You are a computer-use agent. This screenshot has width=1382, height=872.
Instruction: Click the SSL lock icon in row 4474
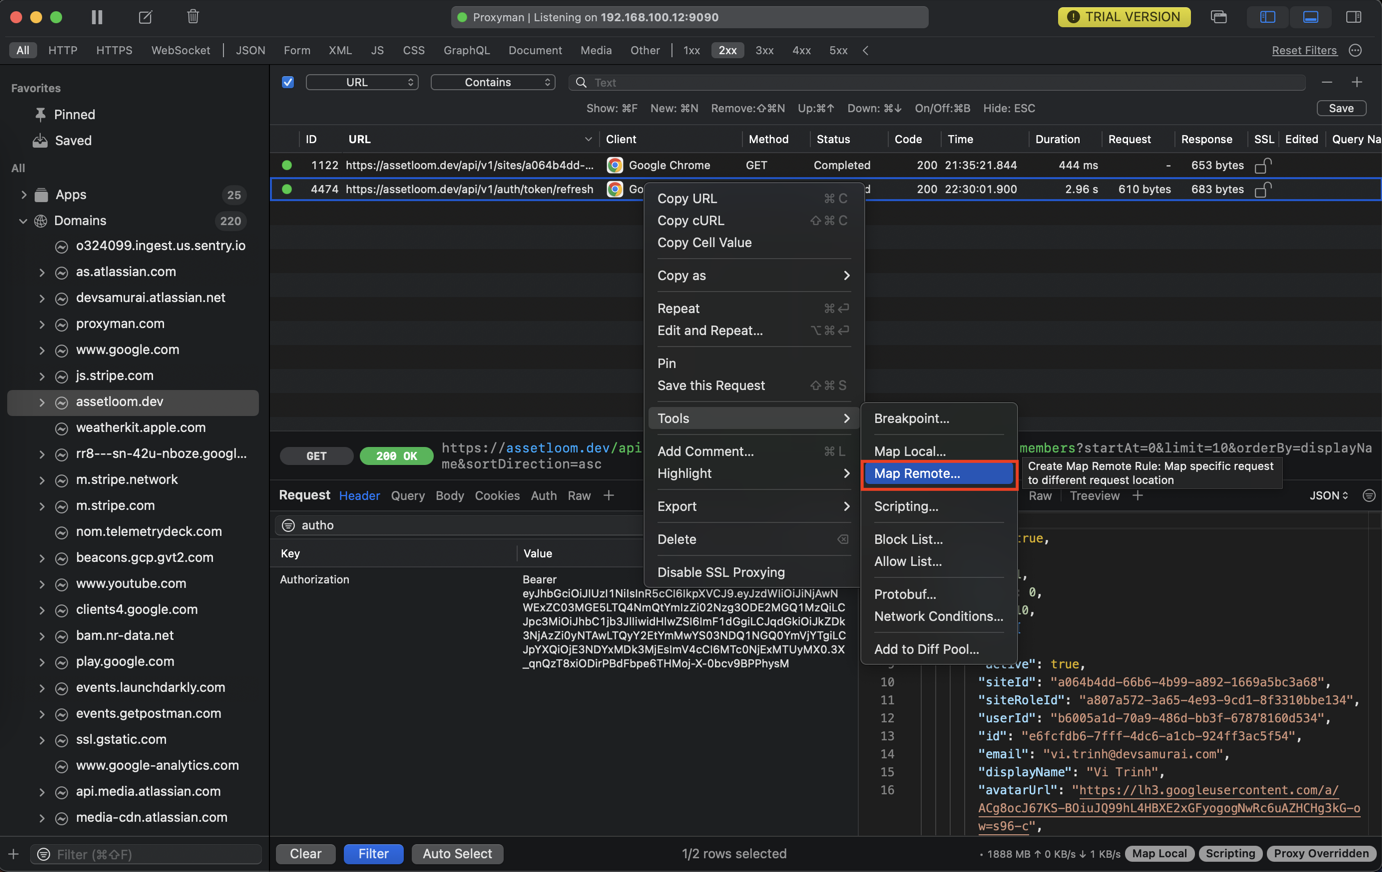click(x=1263, y=189)
